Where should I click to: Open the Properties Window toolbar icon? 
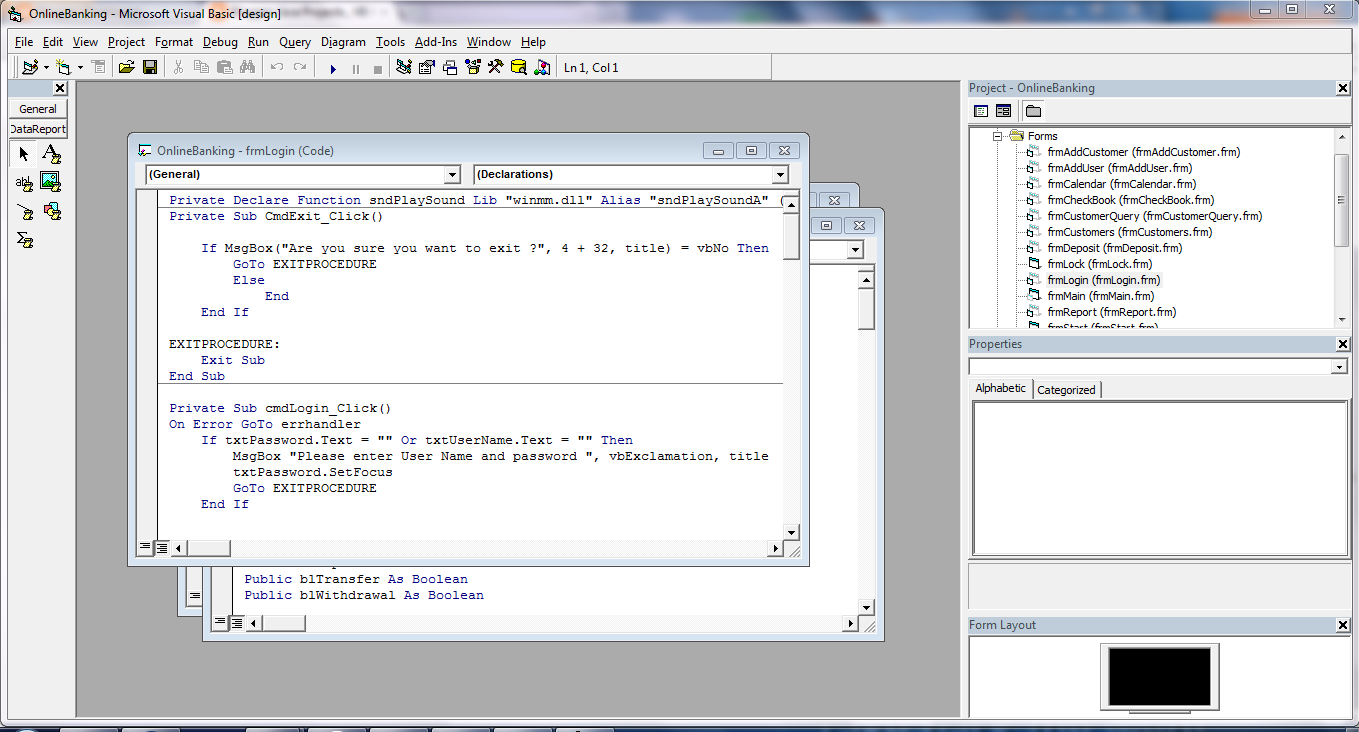(x=427, y=67)
